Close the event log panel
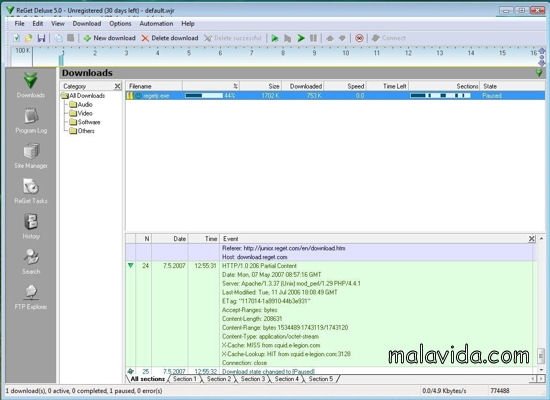 [x=532, y=239]
